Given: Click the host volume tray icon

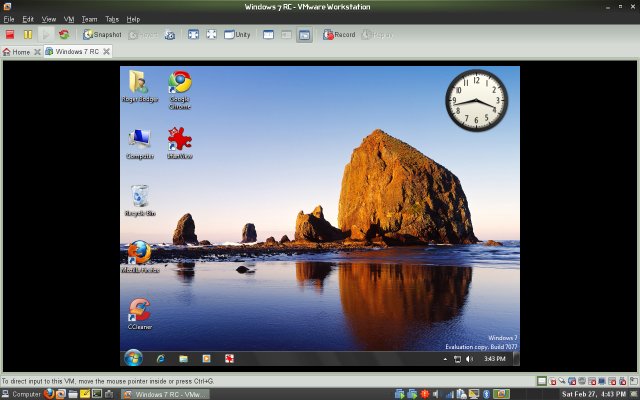Looking at the screenshot, I should [x=436, y=394].
